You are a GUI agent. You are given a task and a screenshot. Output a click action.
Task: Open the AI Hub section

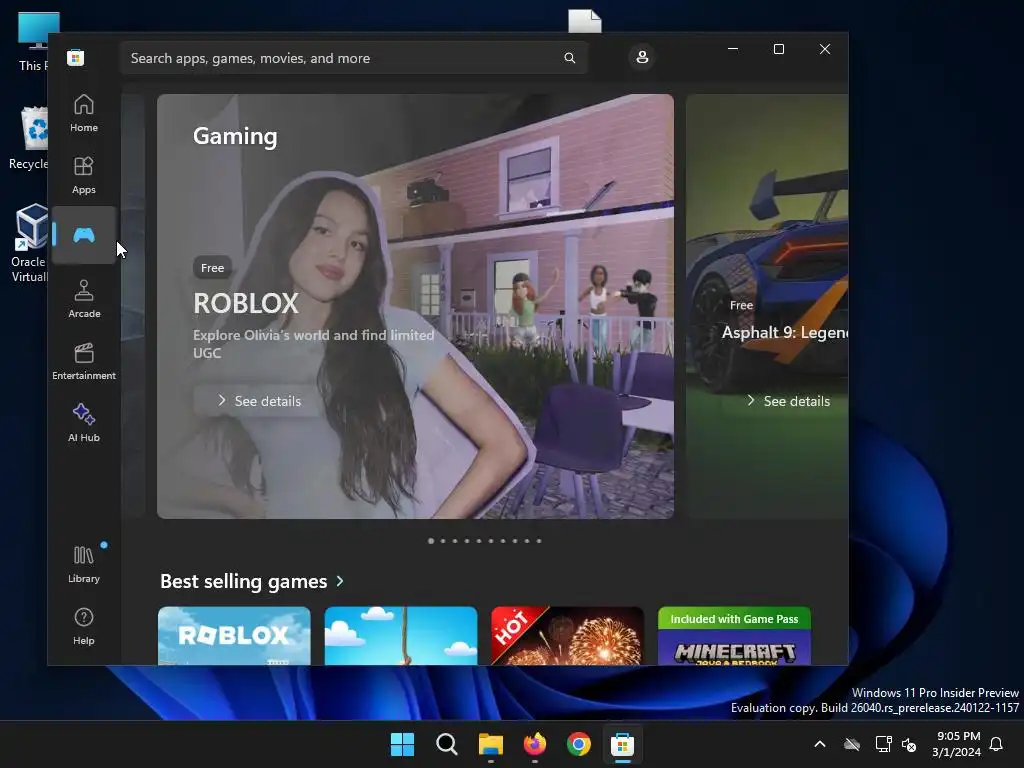84,423
